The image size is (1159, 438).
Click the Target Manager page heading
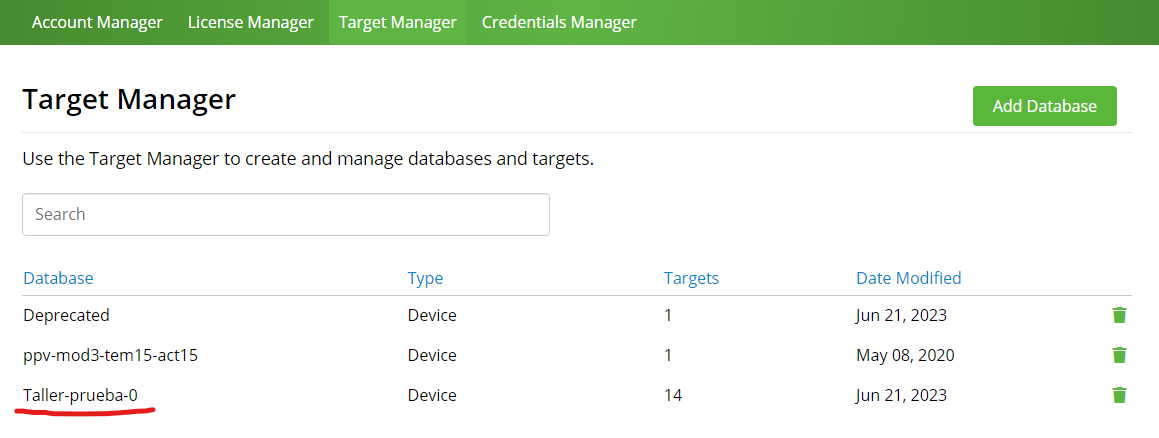pyautogui.click(x=129, y=100)
